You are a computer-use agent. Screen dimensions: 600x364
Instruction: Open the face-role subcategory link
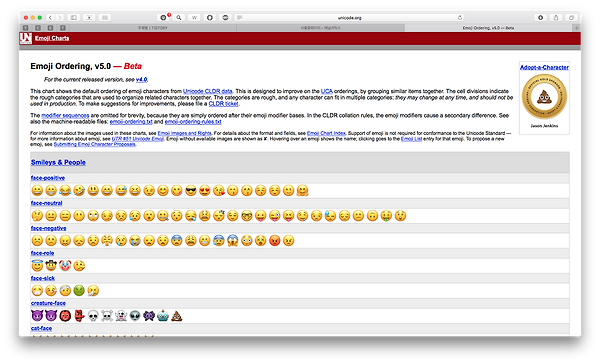pyautogui.click(x=42, y=253)
